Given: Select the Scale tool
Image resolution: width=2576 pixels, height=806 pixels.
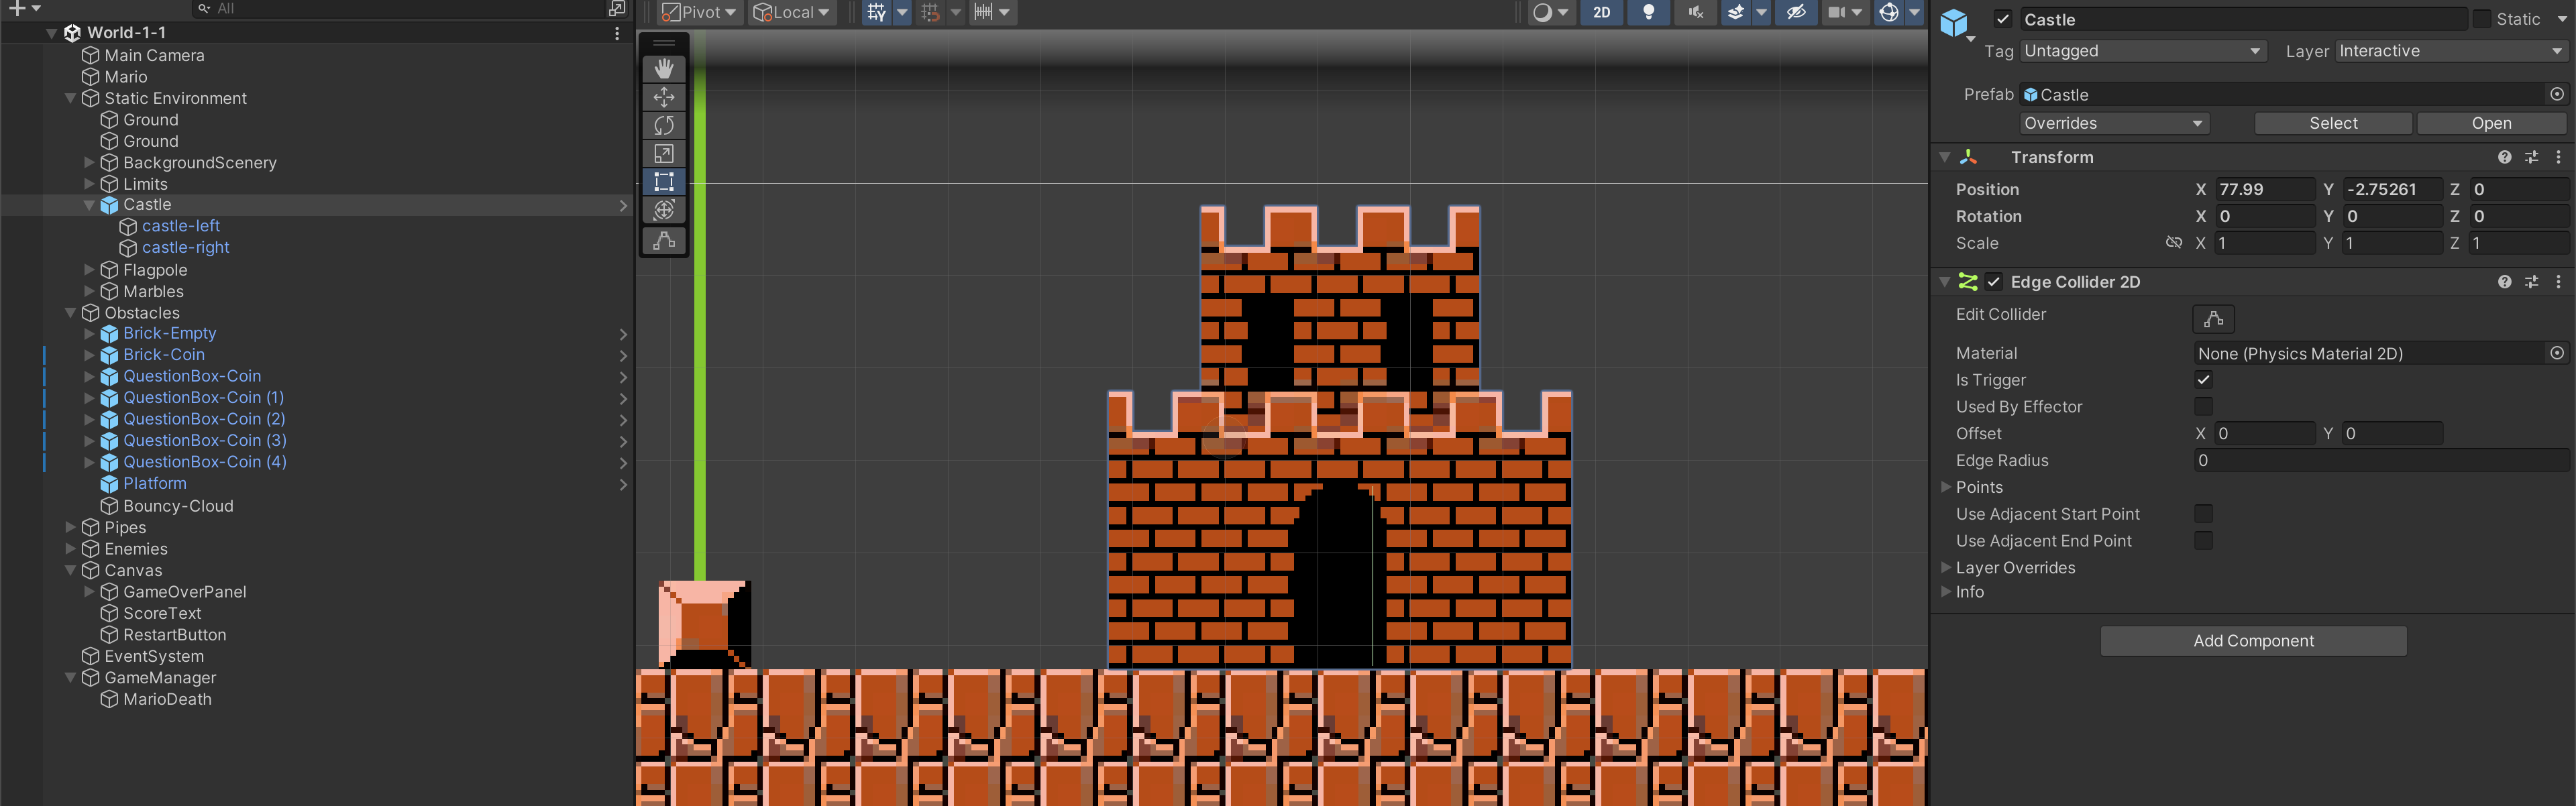Looking at the screenshot, I should (664, 153).
